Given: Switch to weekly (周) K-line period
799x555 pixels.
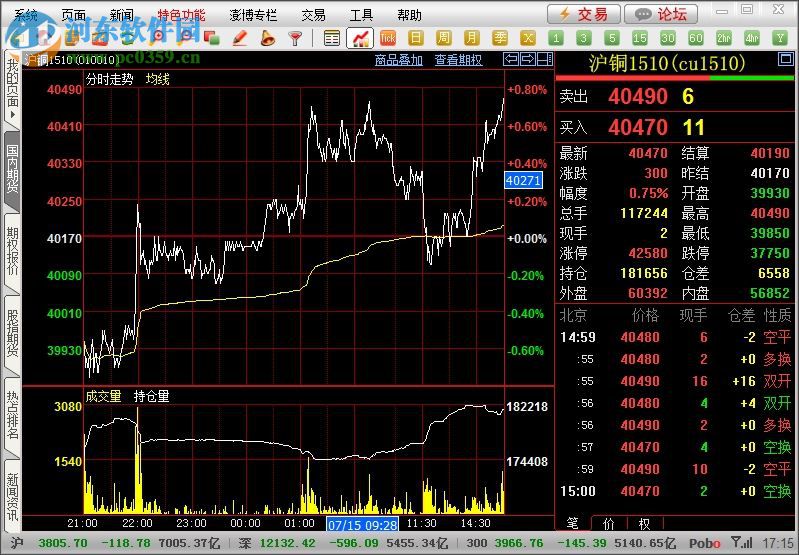Looking at the screenshot, I should [444, 38].
